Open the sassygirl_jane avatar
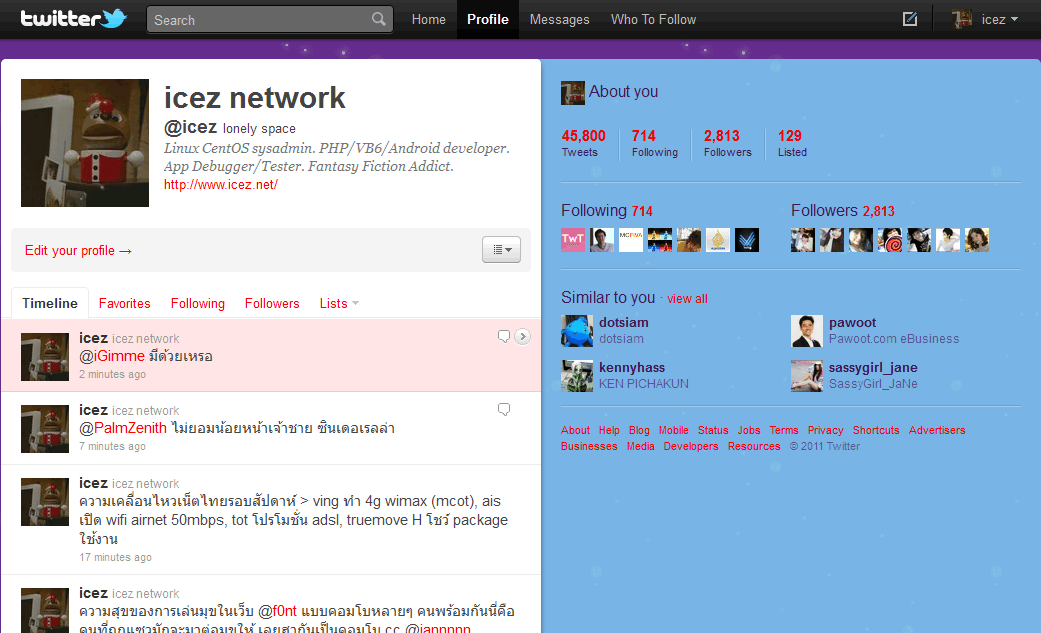 pos(807,376)
